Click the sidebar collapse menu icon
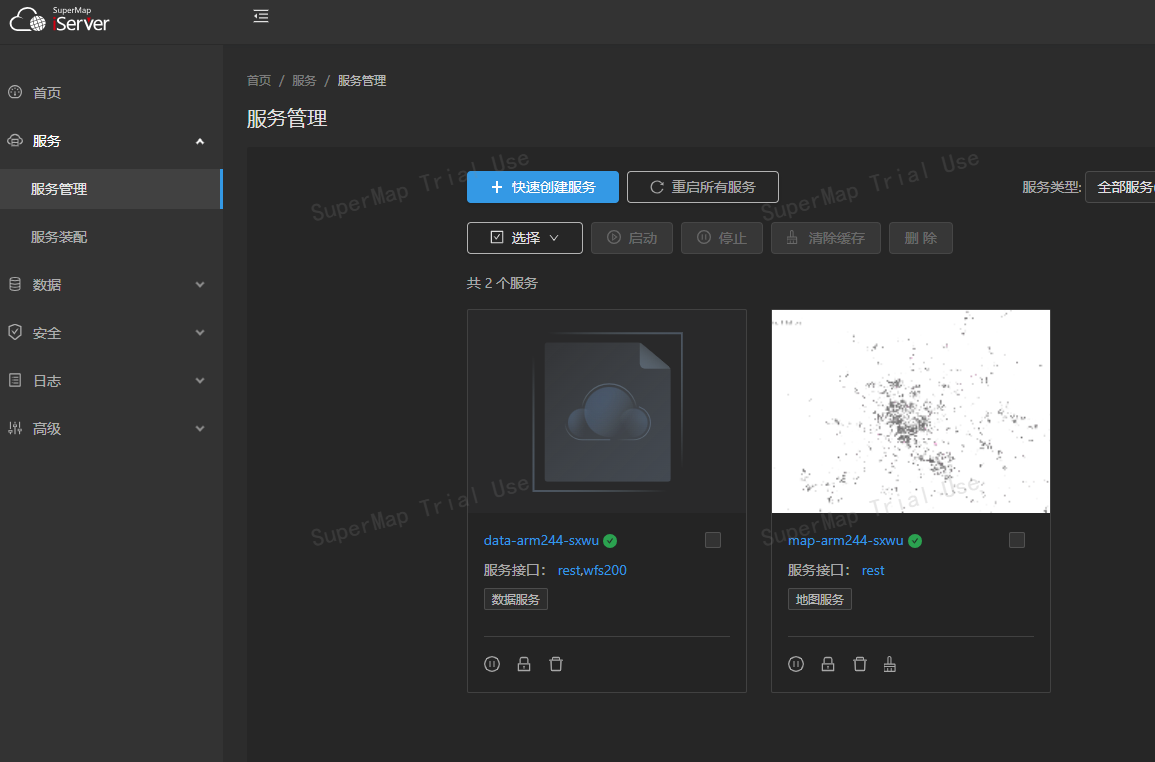This screenshot has width=1155, height=762. point(261,16)
